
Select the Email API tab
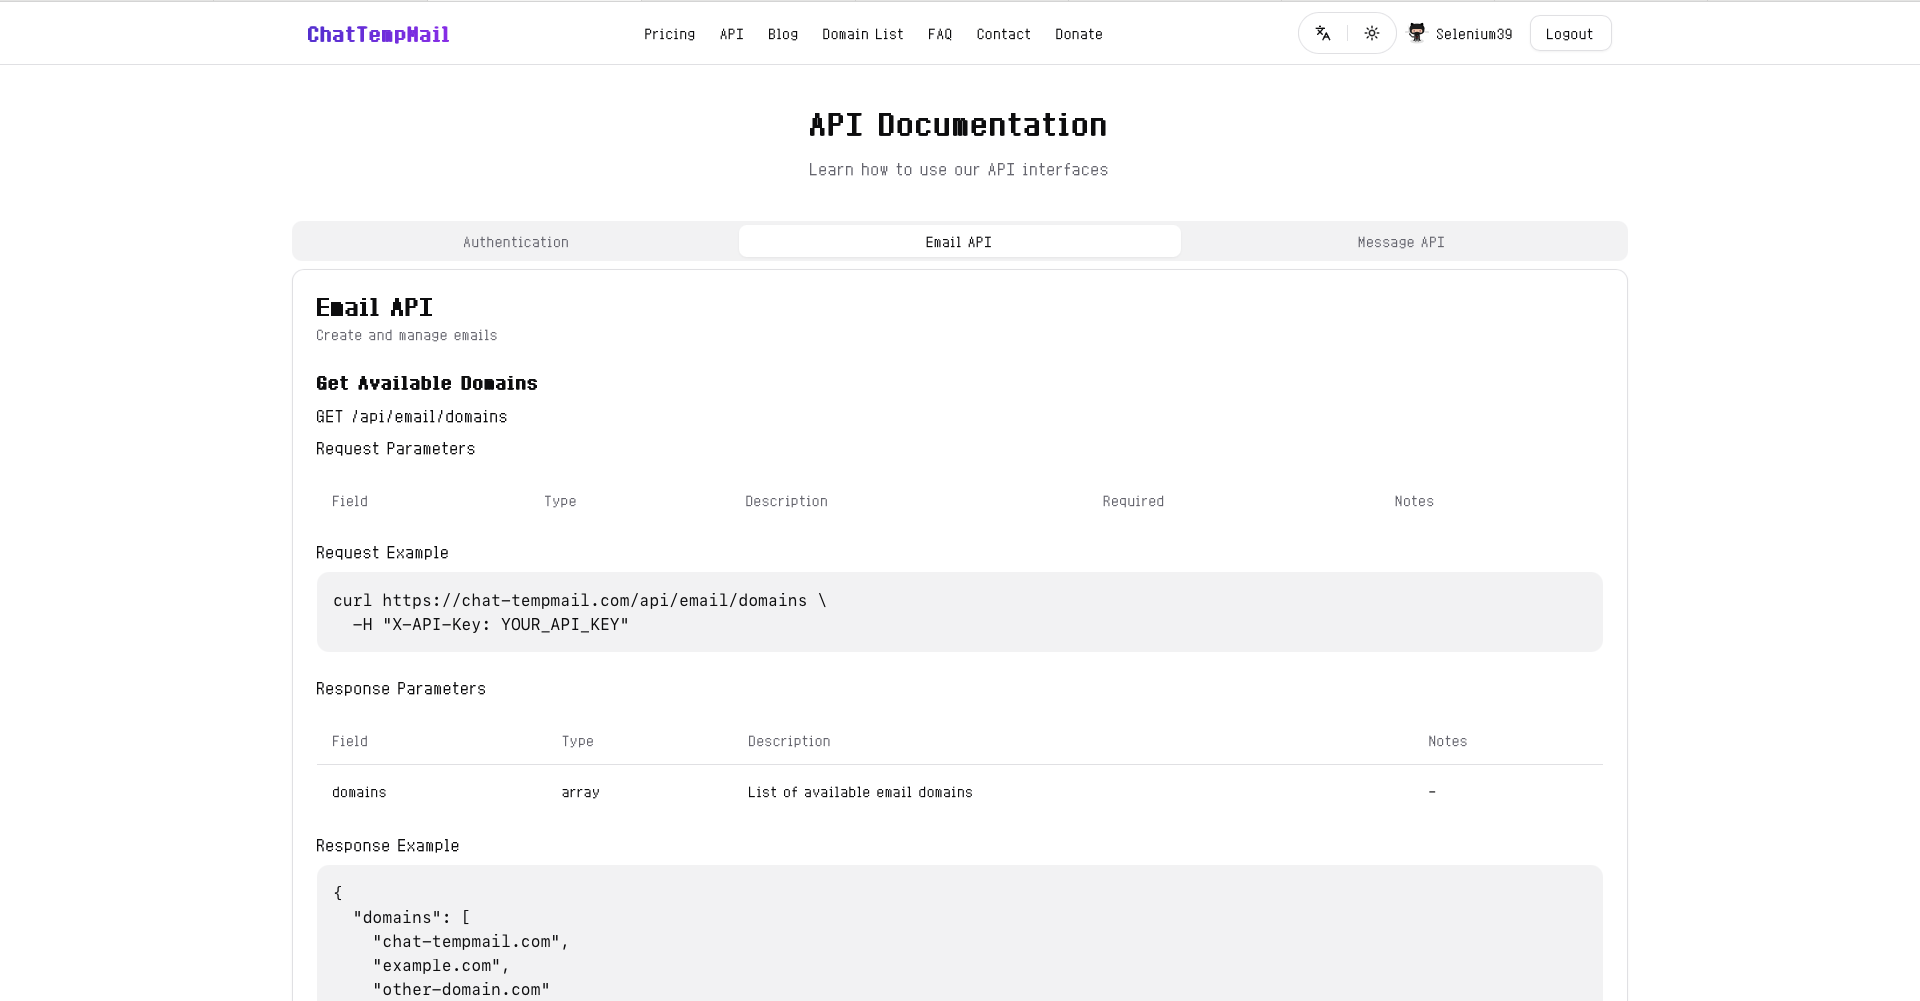click(x=959, y=242)
